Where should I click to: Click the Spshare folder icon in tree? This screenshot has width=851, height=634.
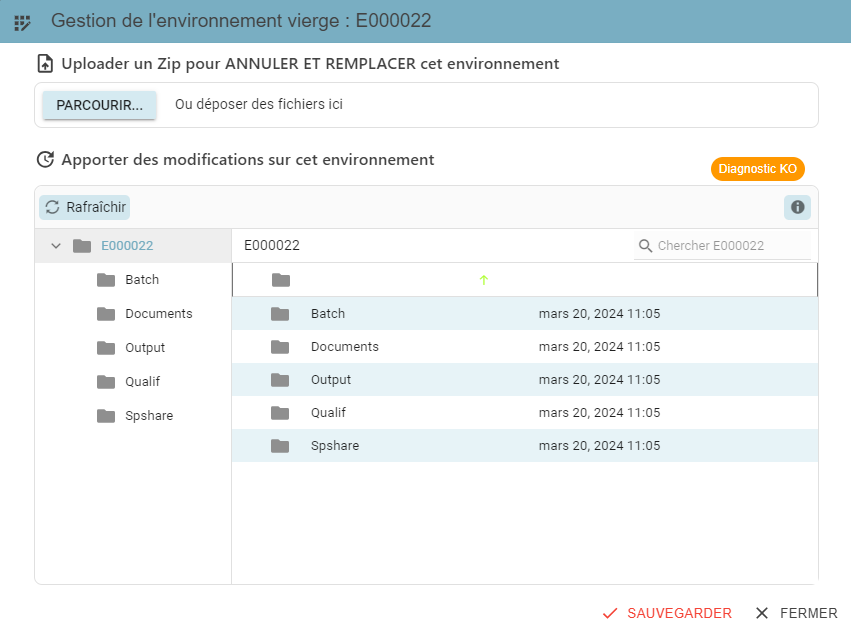(106, 416)
